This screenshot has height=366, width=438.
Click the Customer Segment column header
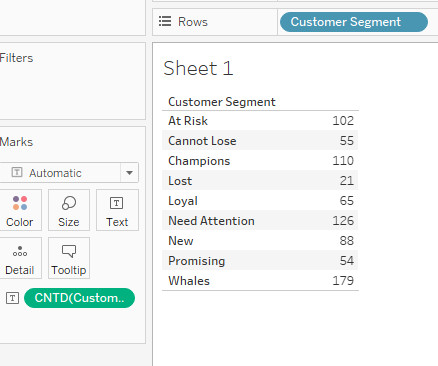222,102
